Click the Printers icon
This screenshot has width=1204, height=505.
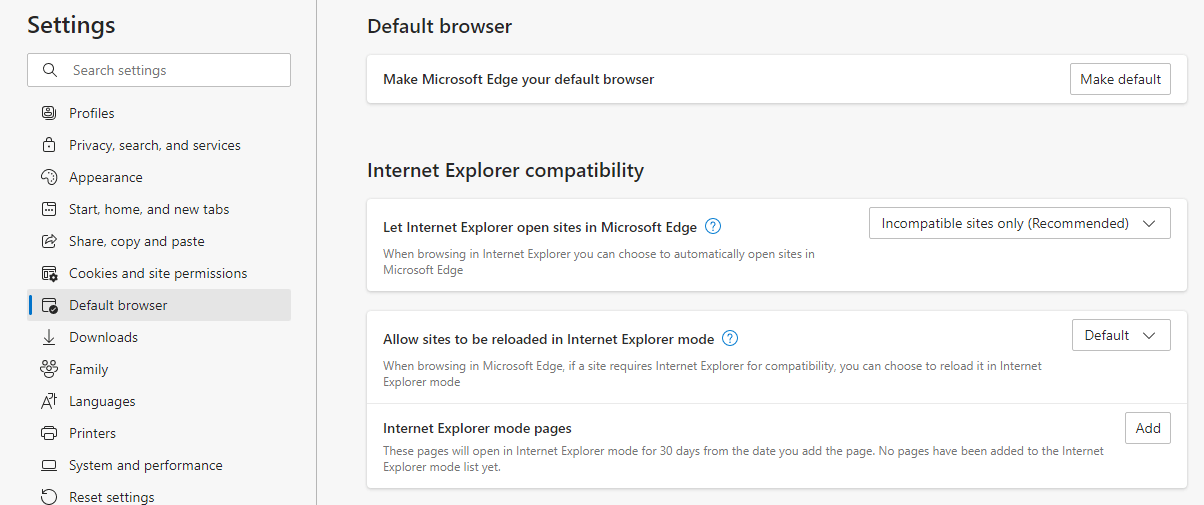point(48,433)
